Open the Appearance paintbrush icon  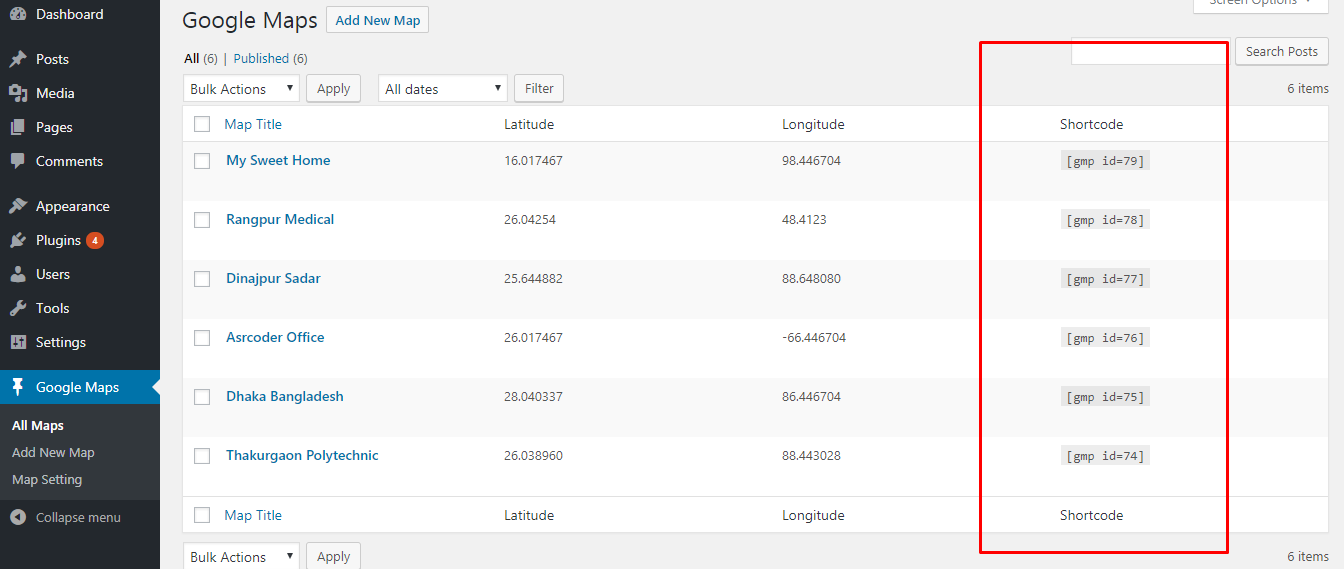click(18, 206)
